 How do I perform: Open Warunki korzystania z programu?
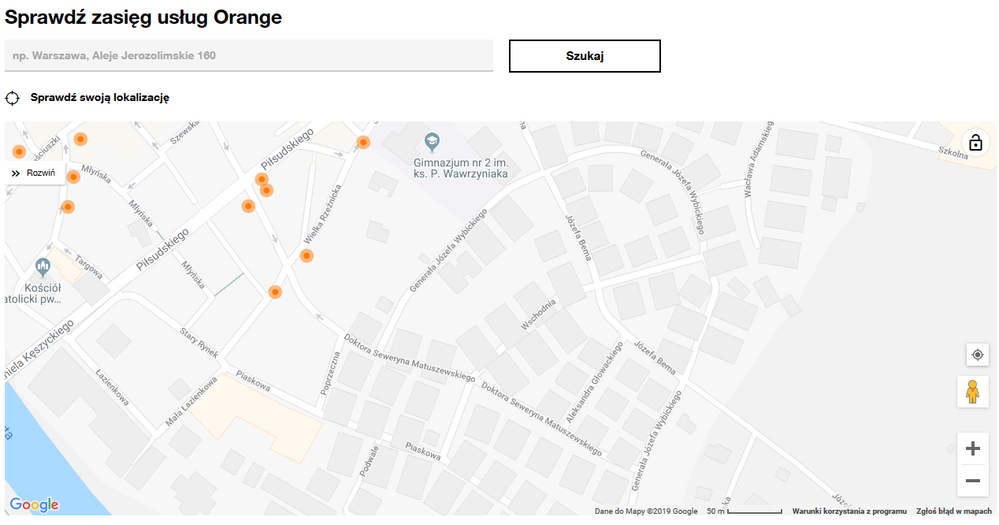[849, 511]
